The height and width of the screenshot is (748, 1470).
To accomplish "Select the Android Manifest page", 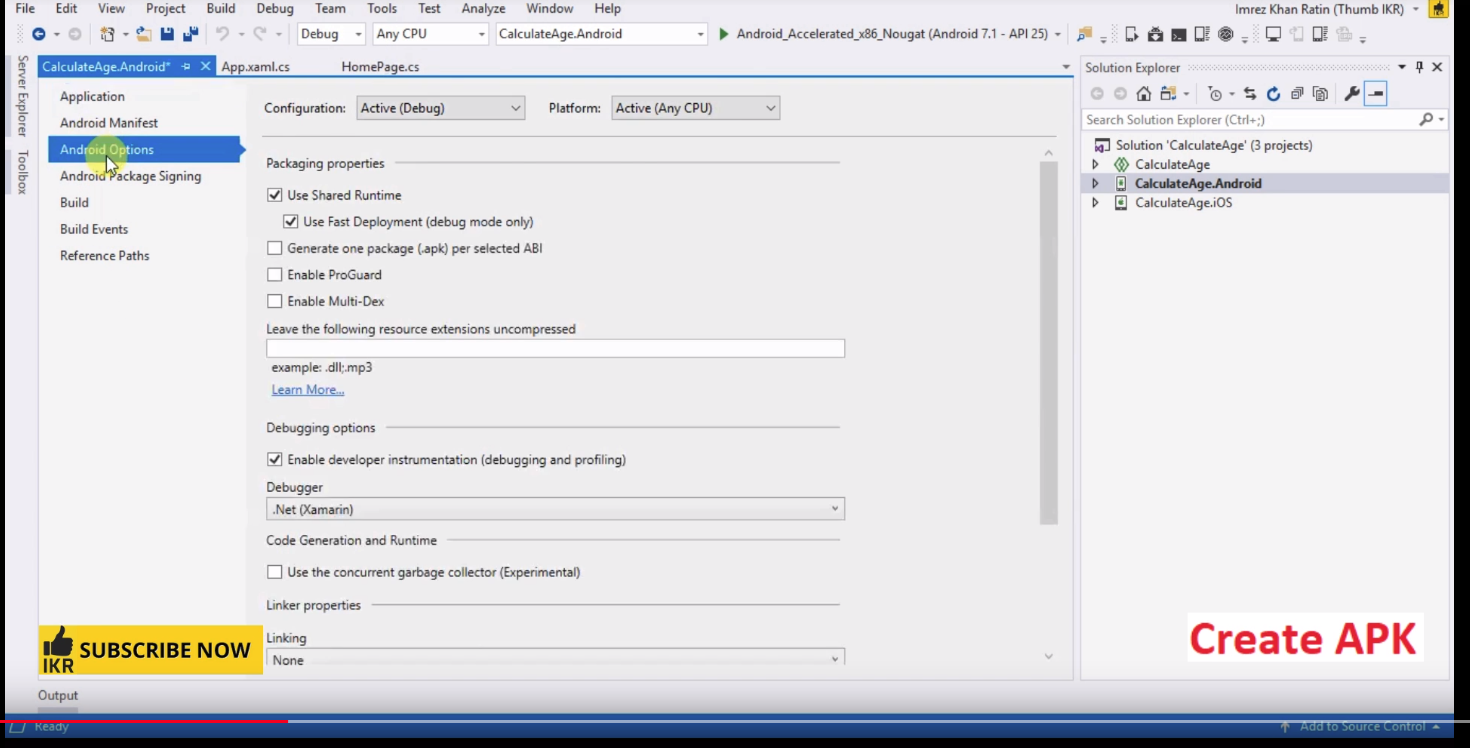I will [109, 123].
